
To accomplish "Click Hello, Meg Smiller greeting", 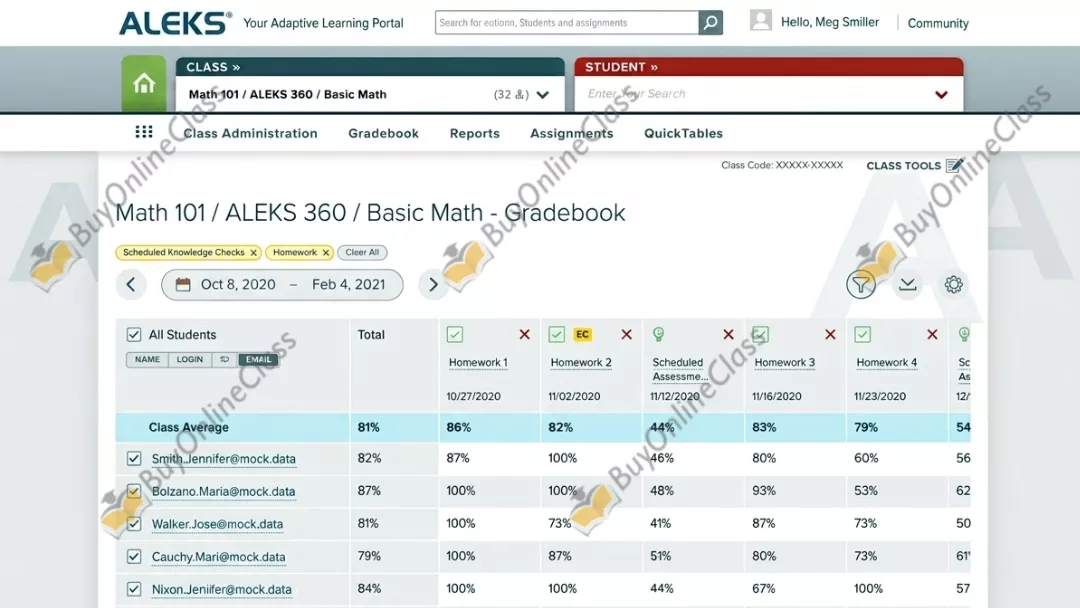I will tap(829, 22).
